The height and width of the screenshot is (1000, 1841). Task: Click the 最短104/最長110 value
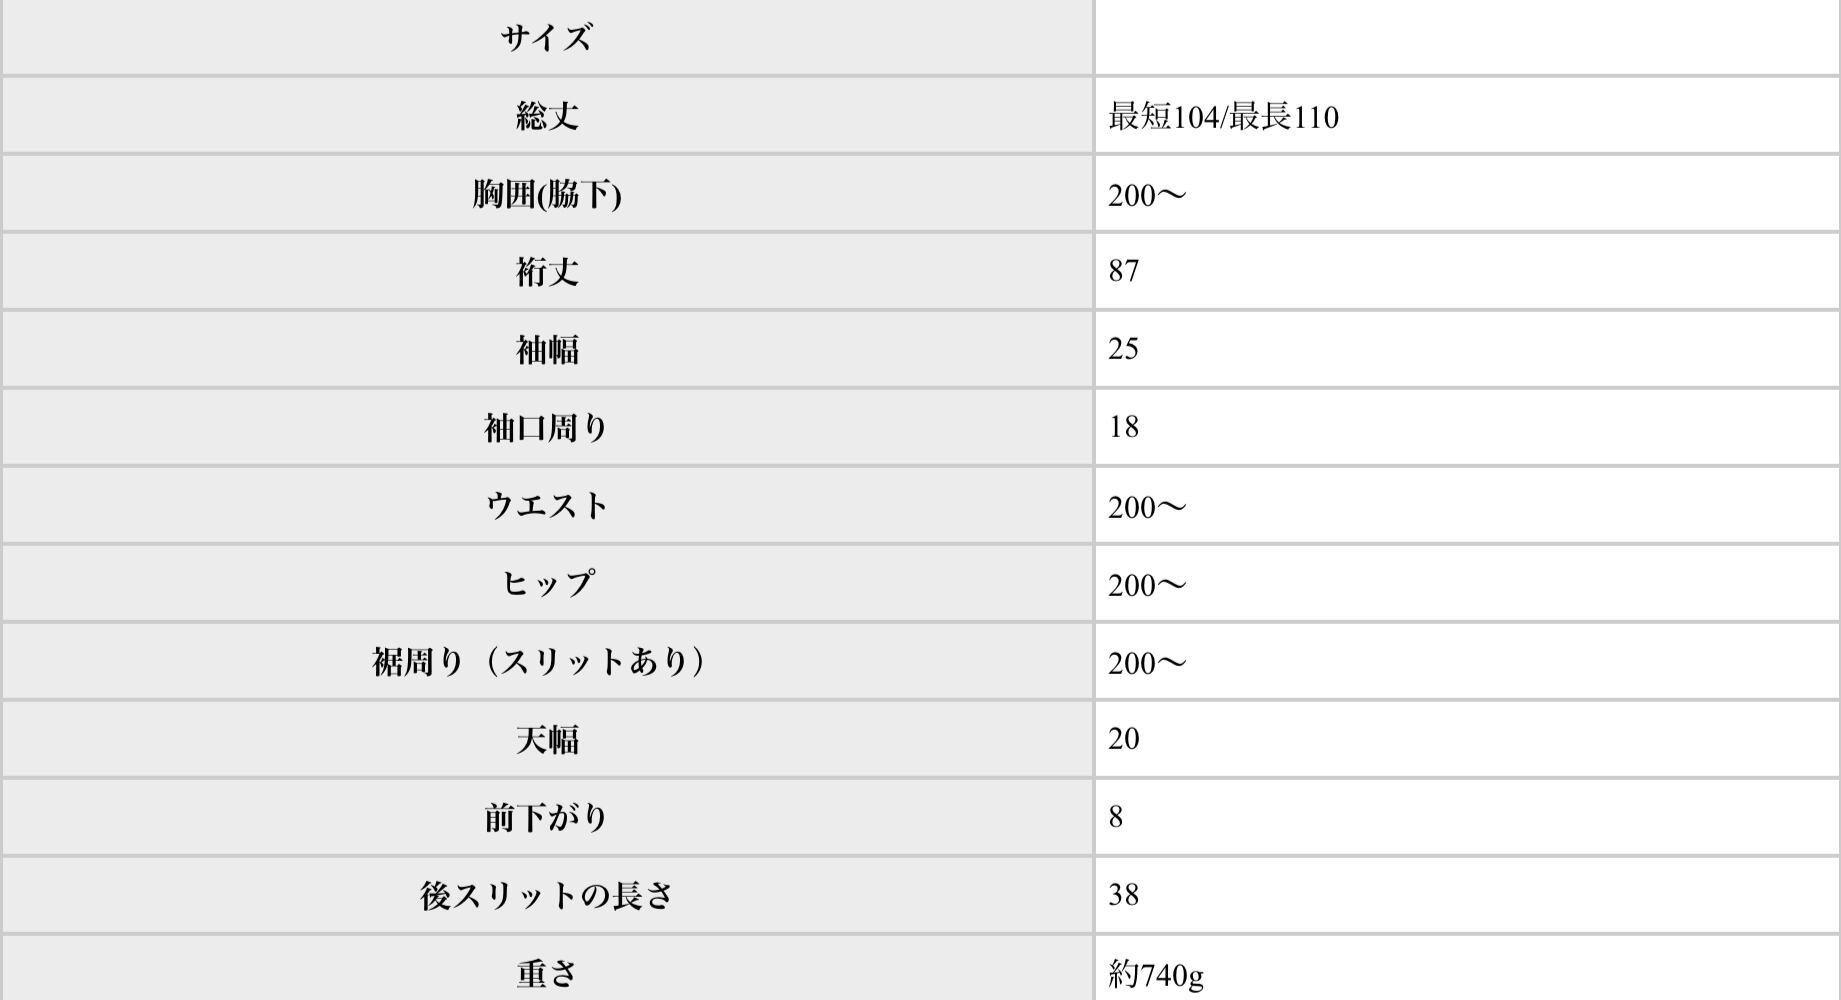[1222, 117]
